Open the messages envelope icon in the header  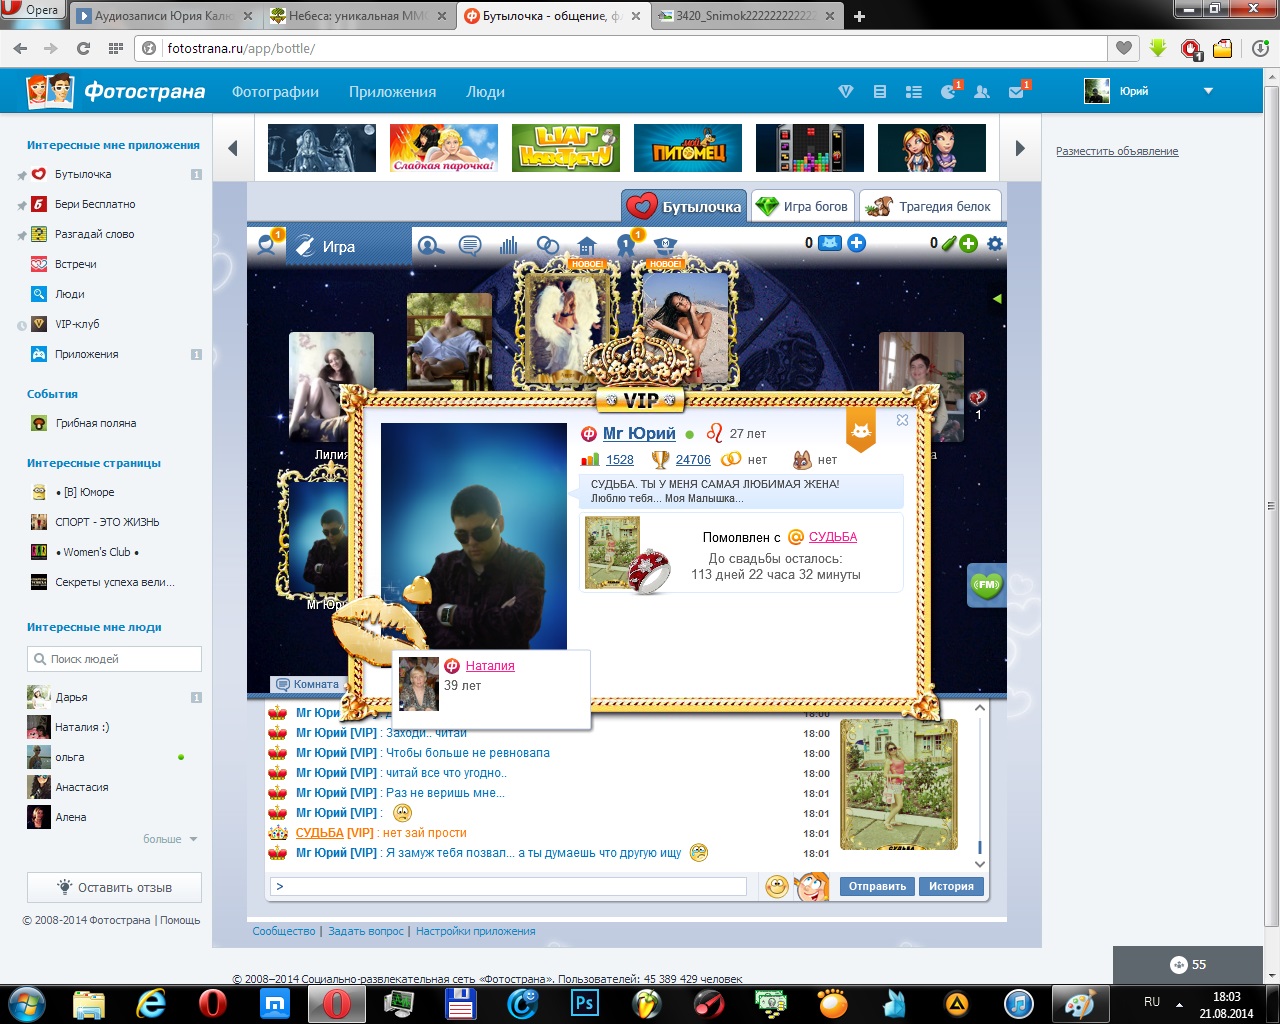1017,91
